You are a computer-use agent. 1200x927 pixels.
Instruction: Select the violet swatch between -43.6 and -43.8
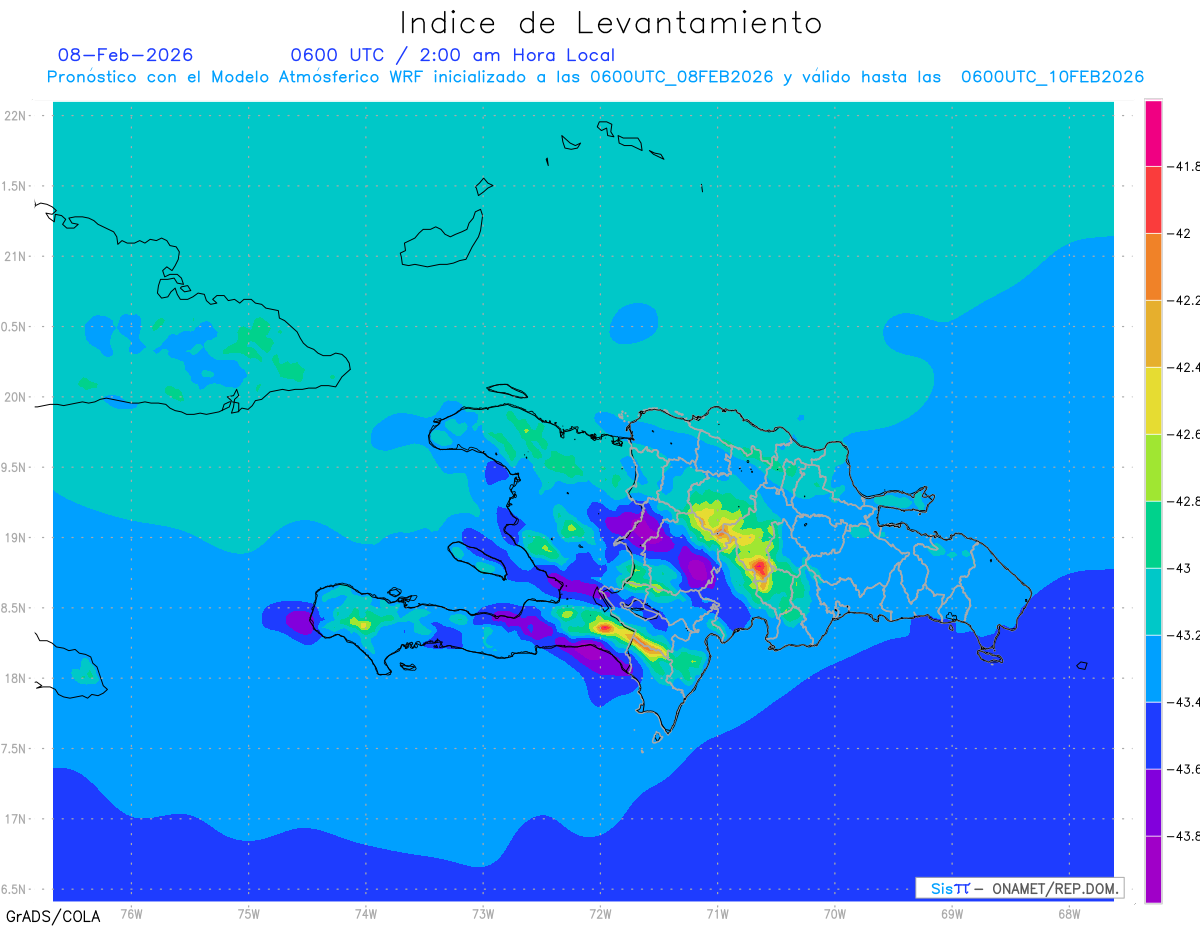click(1153, 802)
